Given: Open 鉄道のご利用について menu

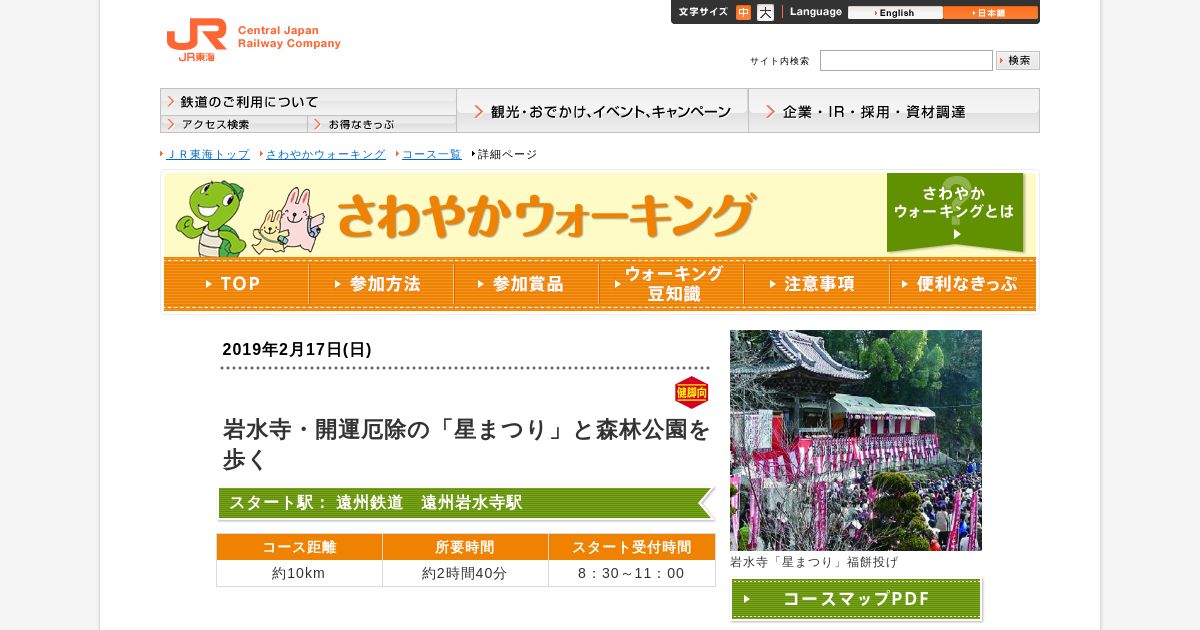Looking at the screenshot, I should [308, 102].
